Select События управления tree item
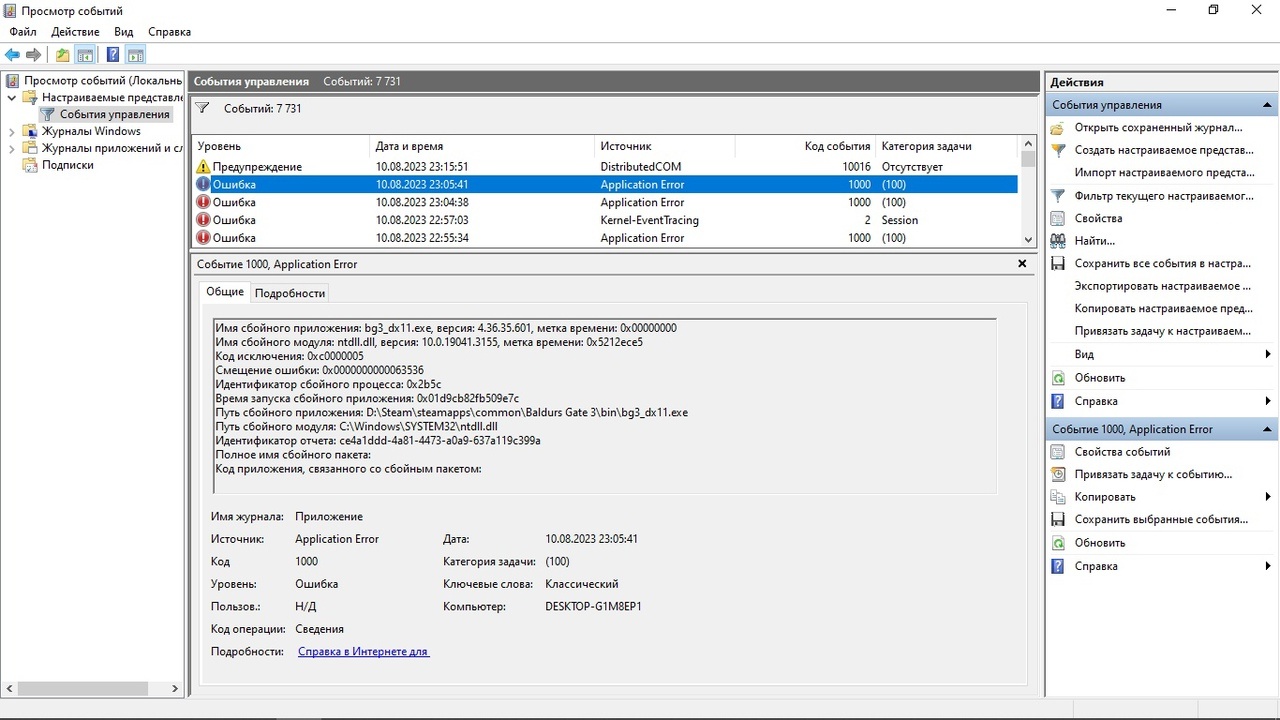1280x720 pixels. [x=114, y=115]
